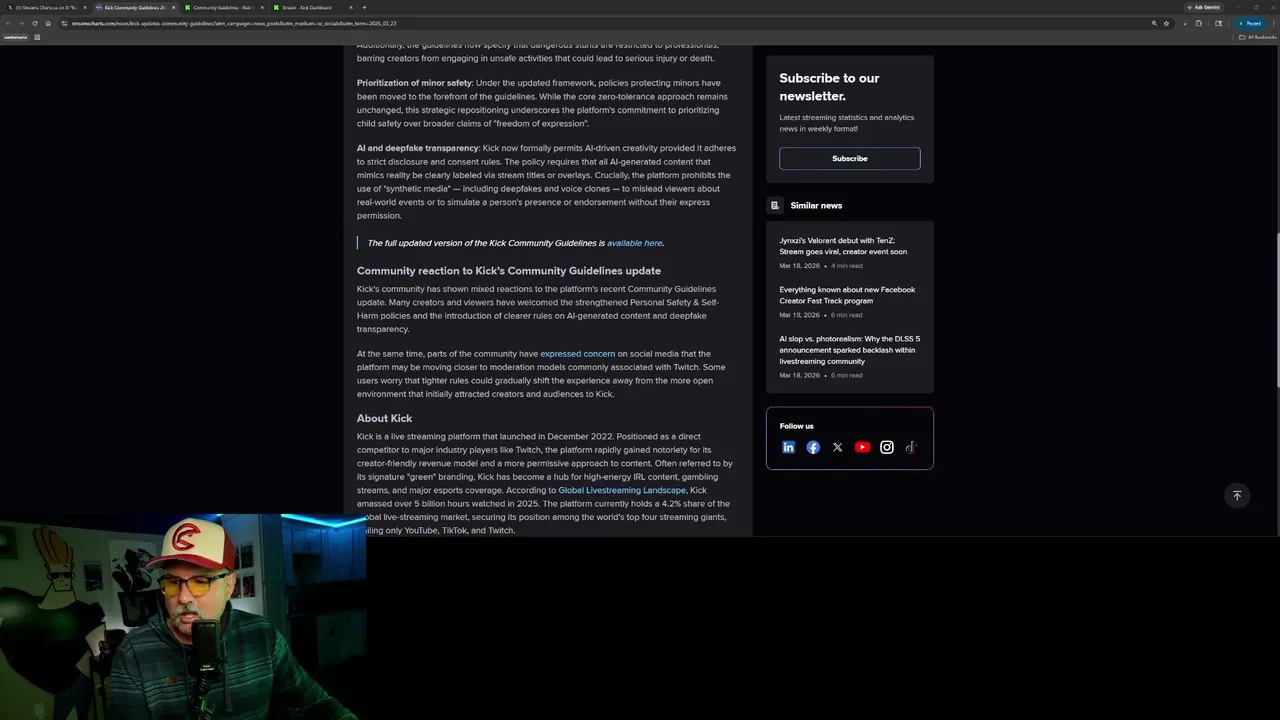
Task: Click the Paused profile button
Action: click(x=1250, y=23)
